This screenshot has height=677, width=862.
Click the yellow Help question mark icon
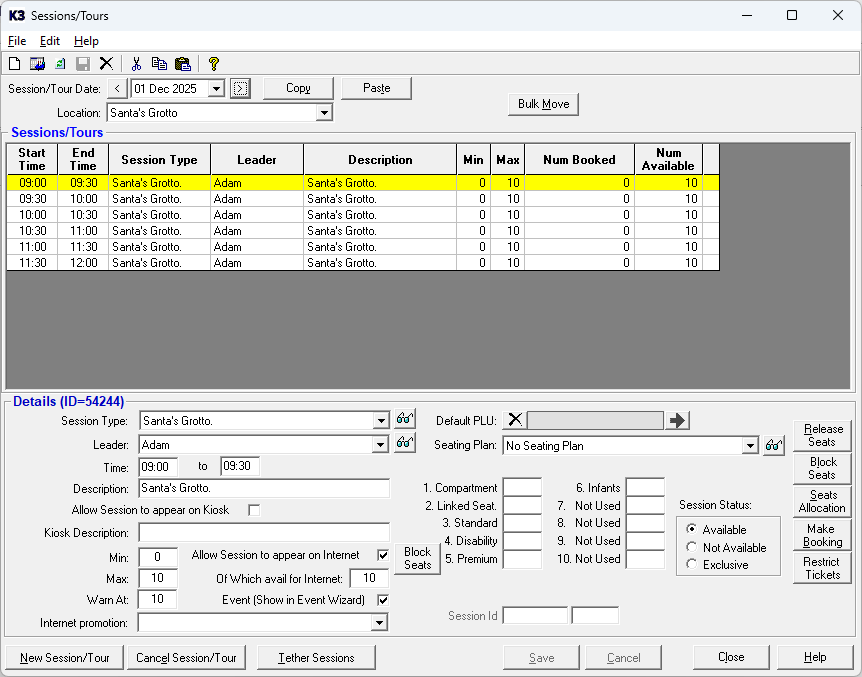pos(213,64)
